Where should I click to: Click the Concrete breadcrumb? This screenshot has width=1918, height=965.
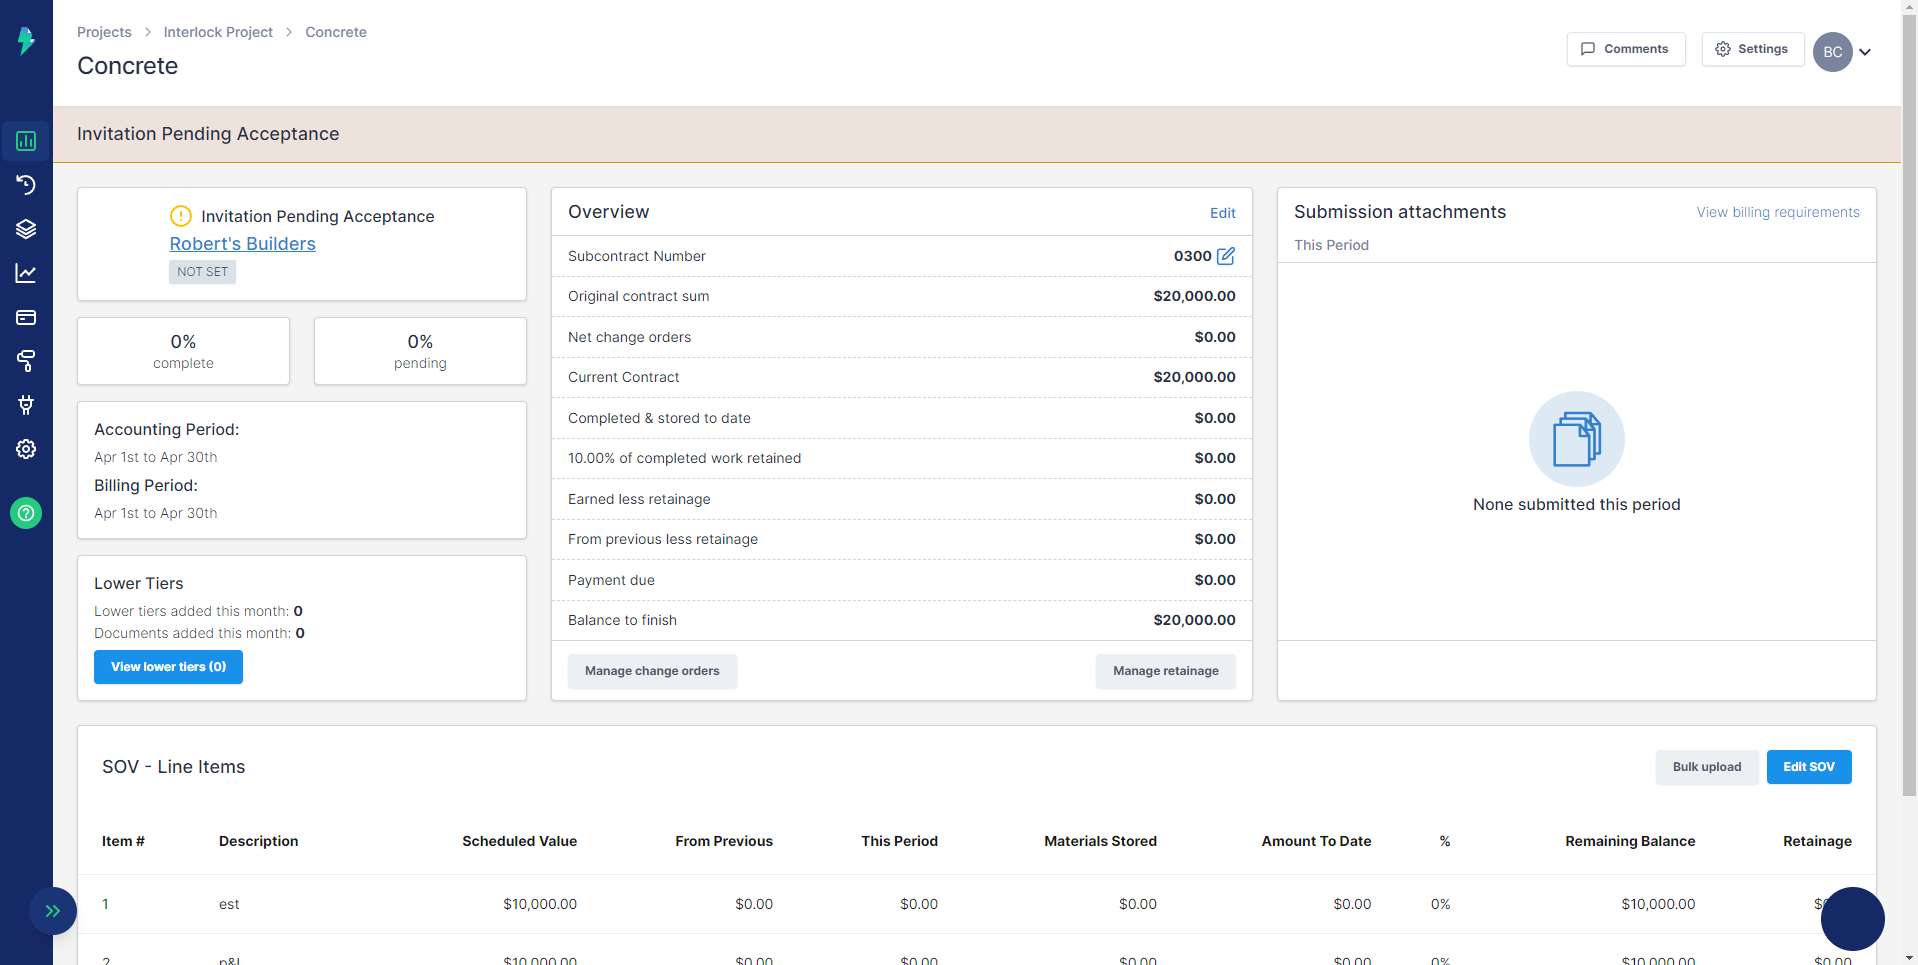[336, 32]
